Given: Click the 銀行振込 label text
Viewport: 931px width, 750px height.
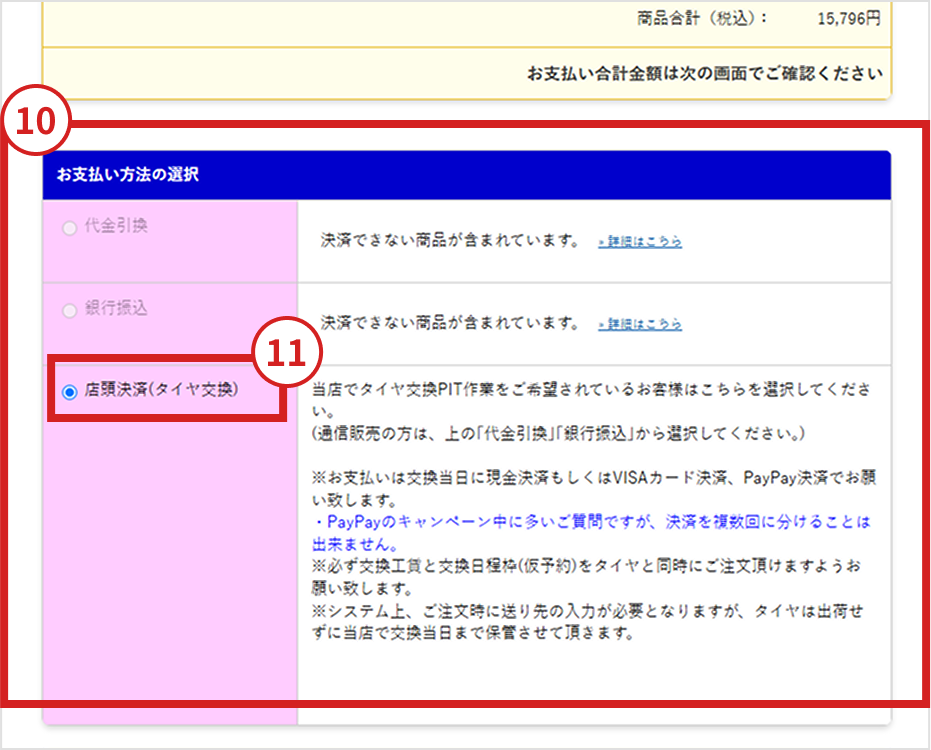Looking at the screenshot, I should tap(116, 310).
